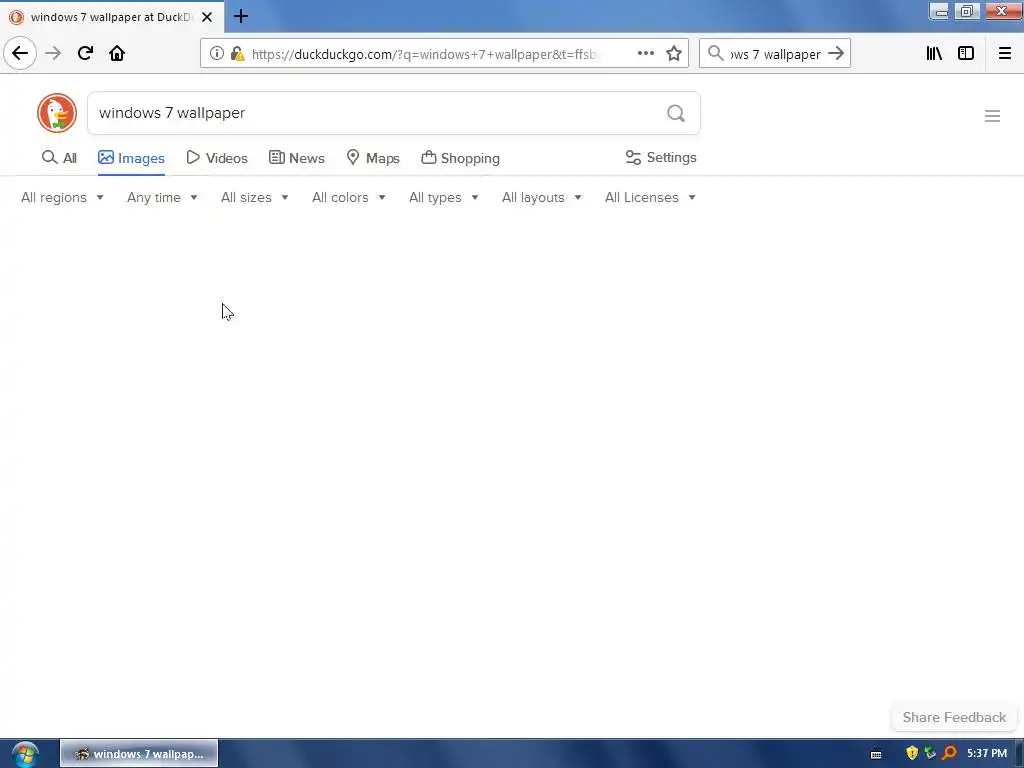The image size is (1024, 768).
Task: Go back to the previous page
Action: 20,53
